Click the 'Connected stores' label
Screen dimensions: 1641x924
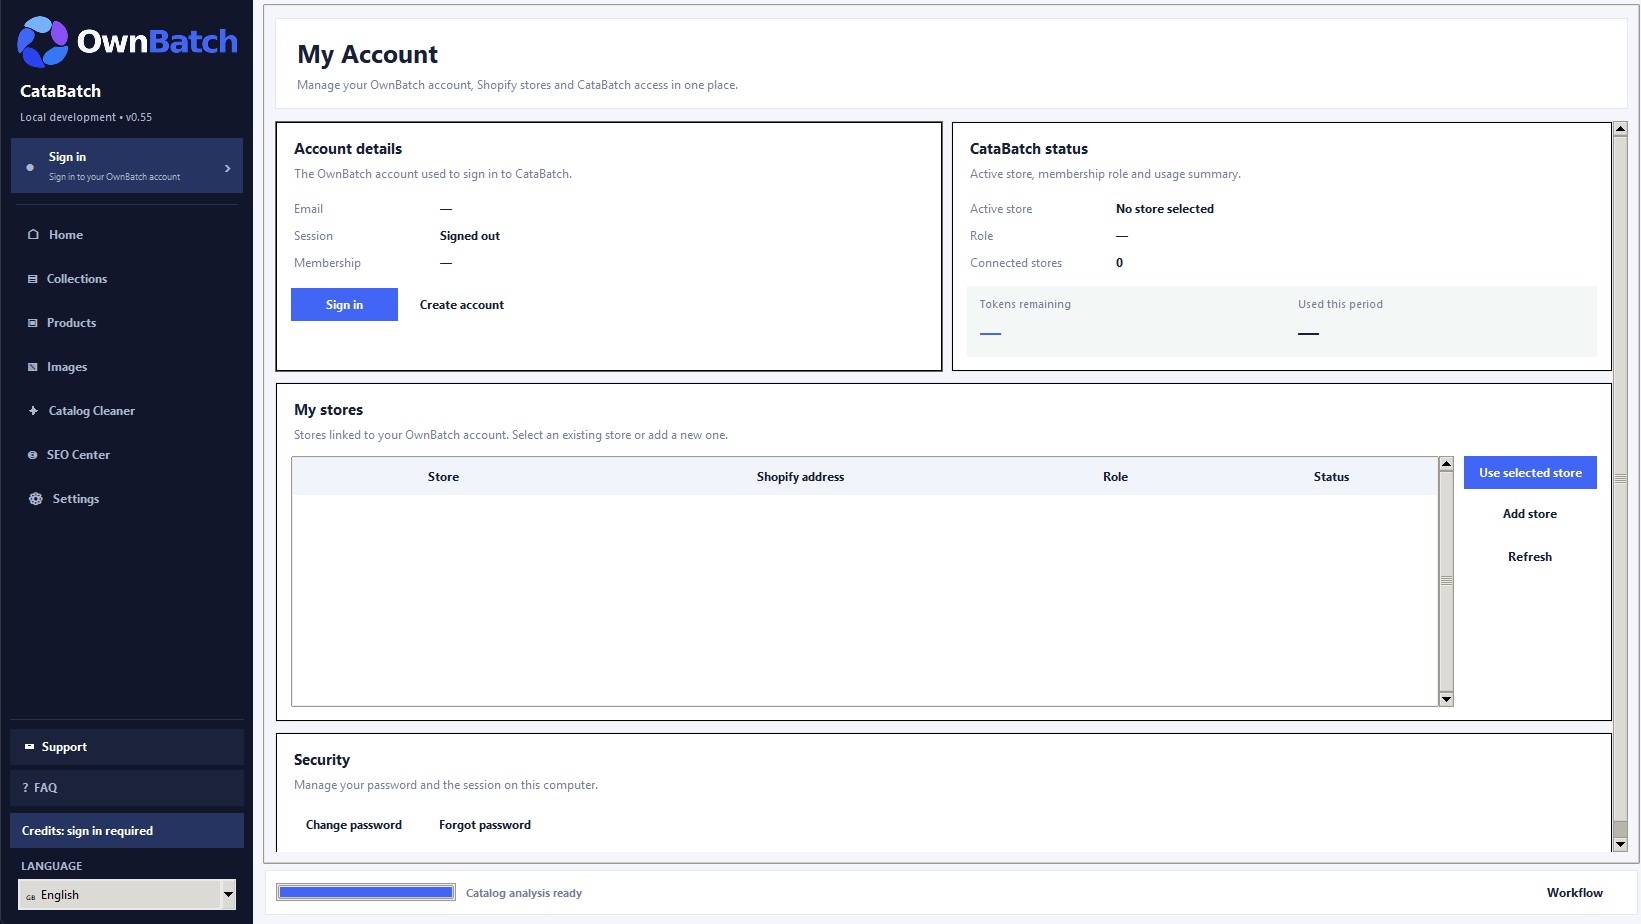click(1016, 263)
